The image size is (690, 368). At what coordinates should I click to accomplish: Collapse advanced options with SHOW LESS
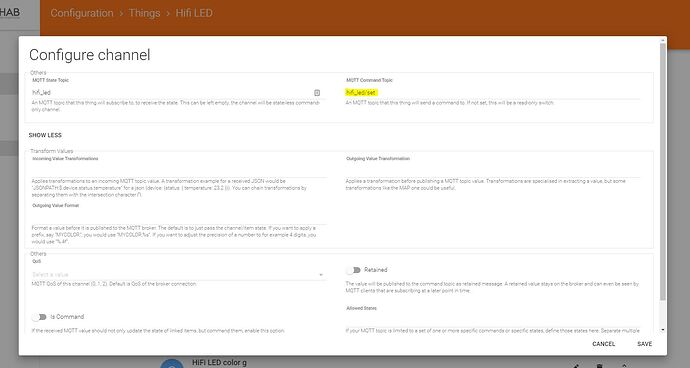tap(45, 135)
